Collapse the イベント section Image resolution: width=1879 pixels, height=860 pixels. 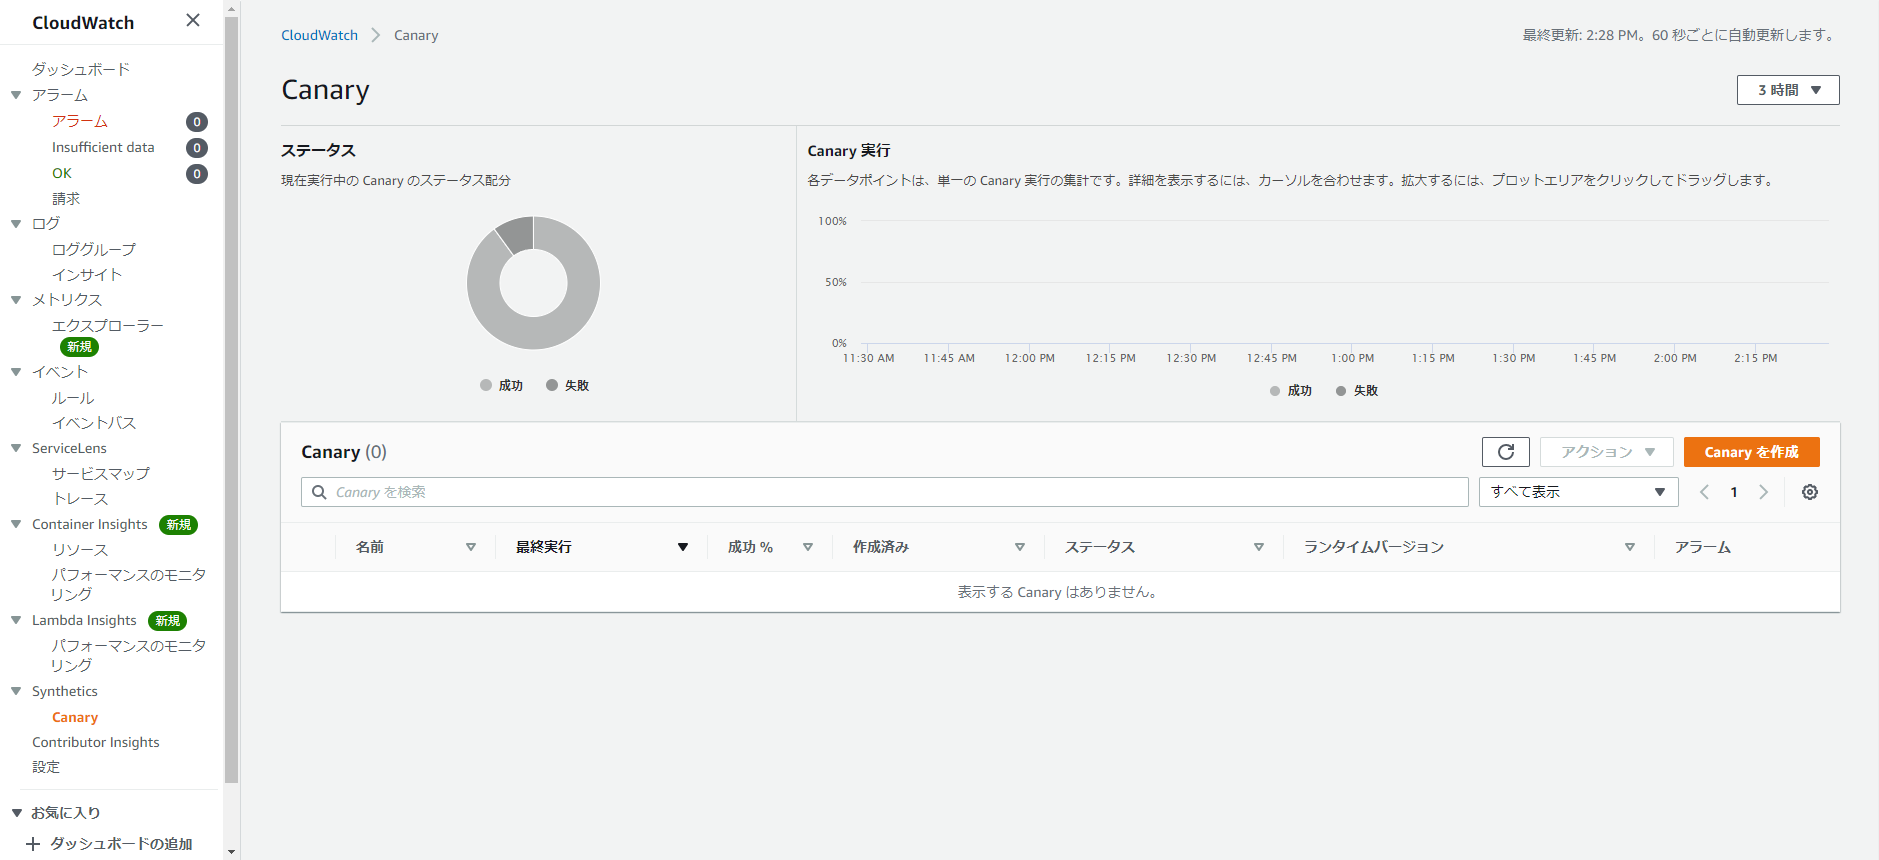(x=16, y=371)
